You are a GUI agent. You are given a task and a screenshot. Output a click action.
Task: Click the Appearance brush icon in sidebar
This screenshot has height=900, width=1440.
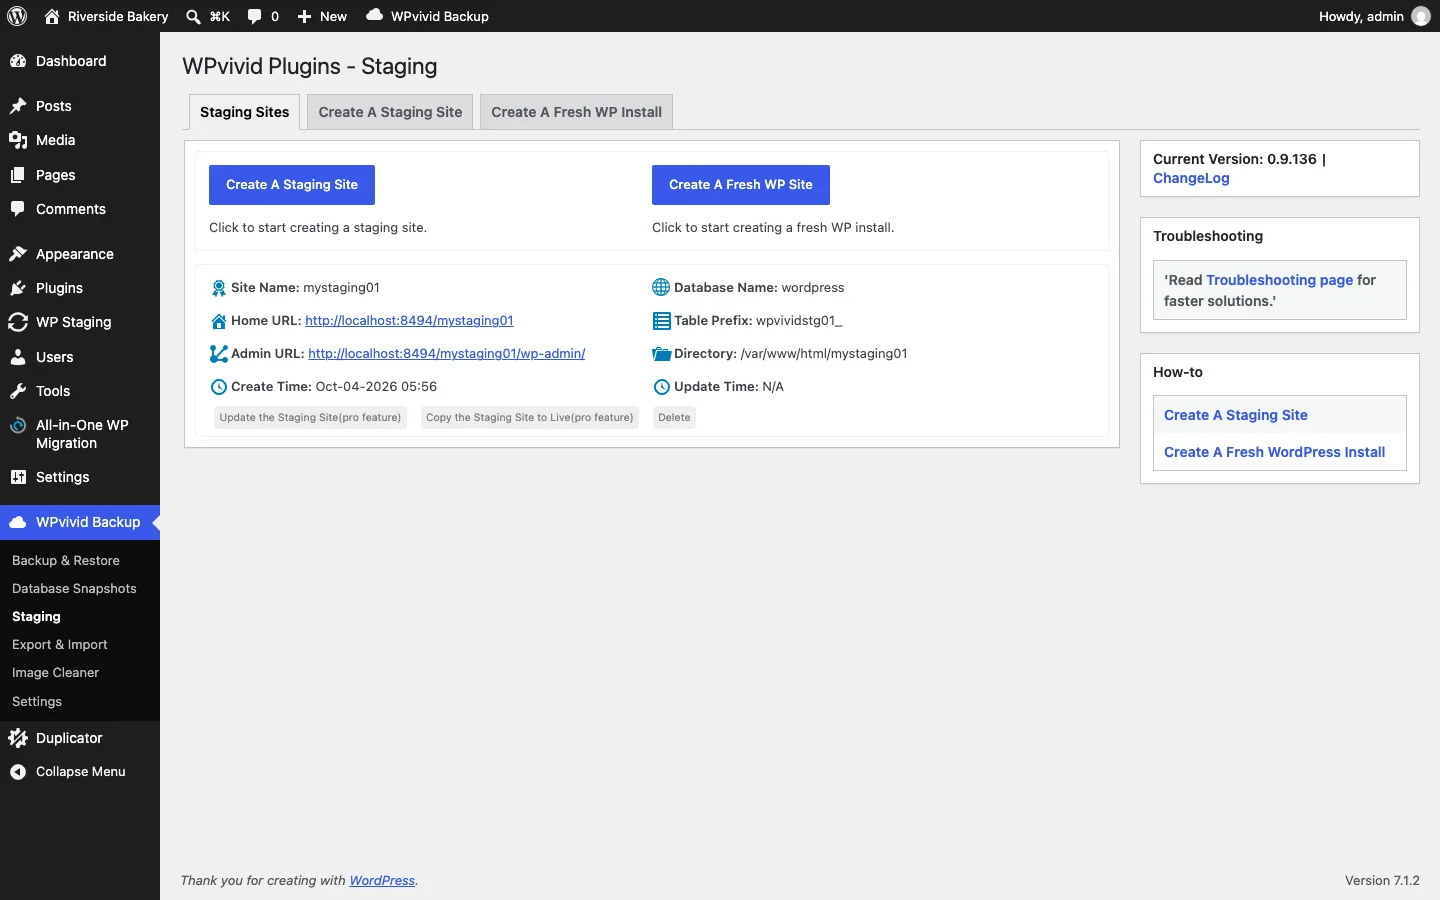[18, 254]
